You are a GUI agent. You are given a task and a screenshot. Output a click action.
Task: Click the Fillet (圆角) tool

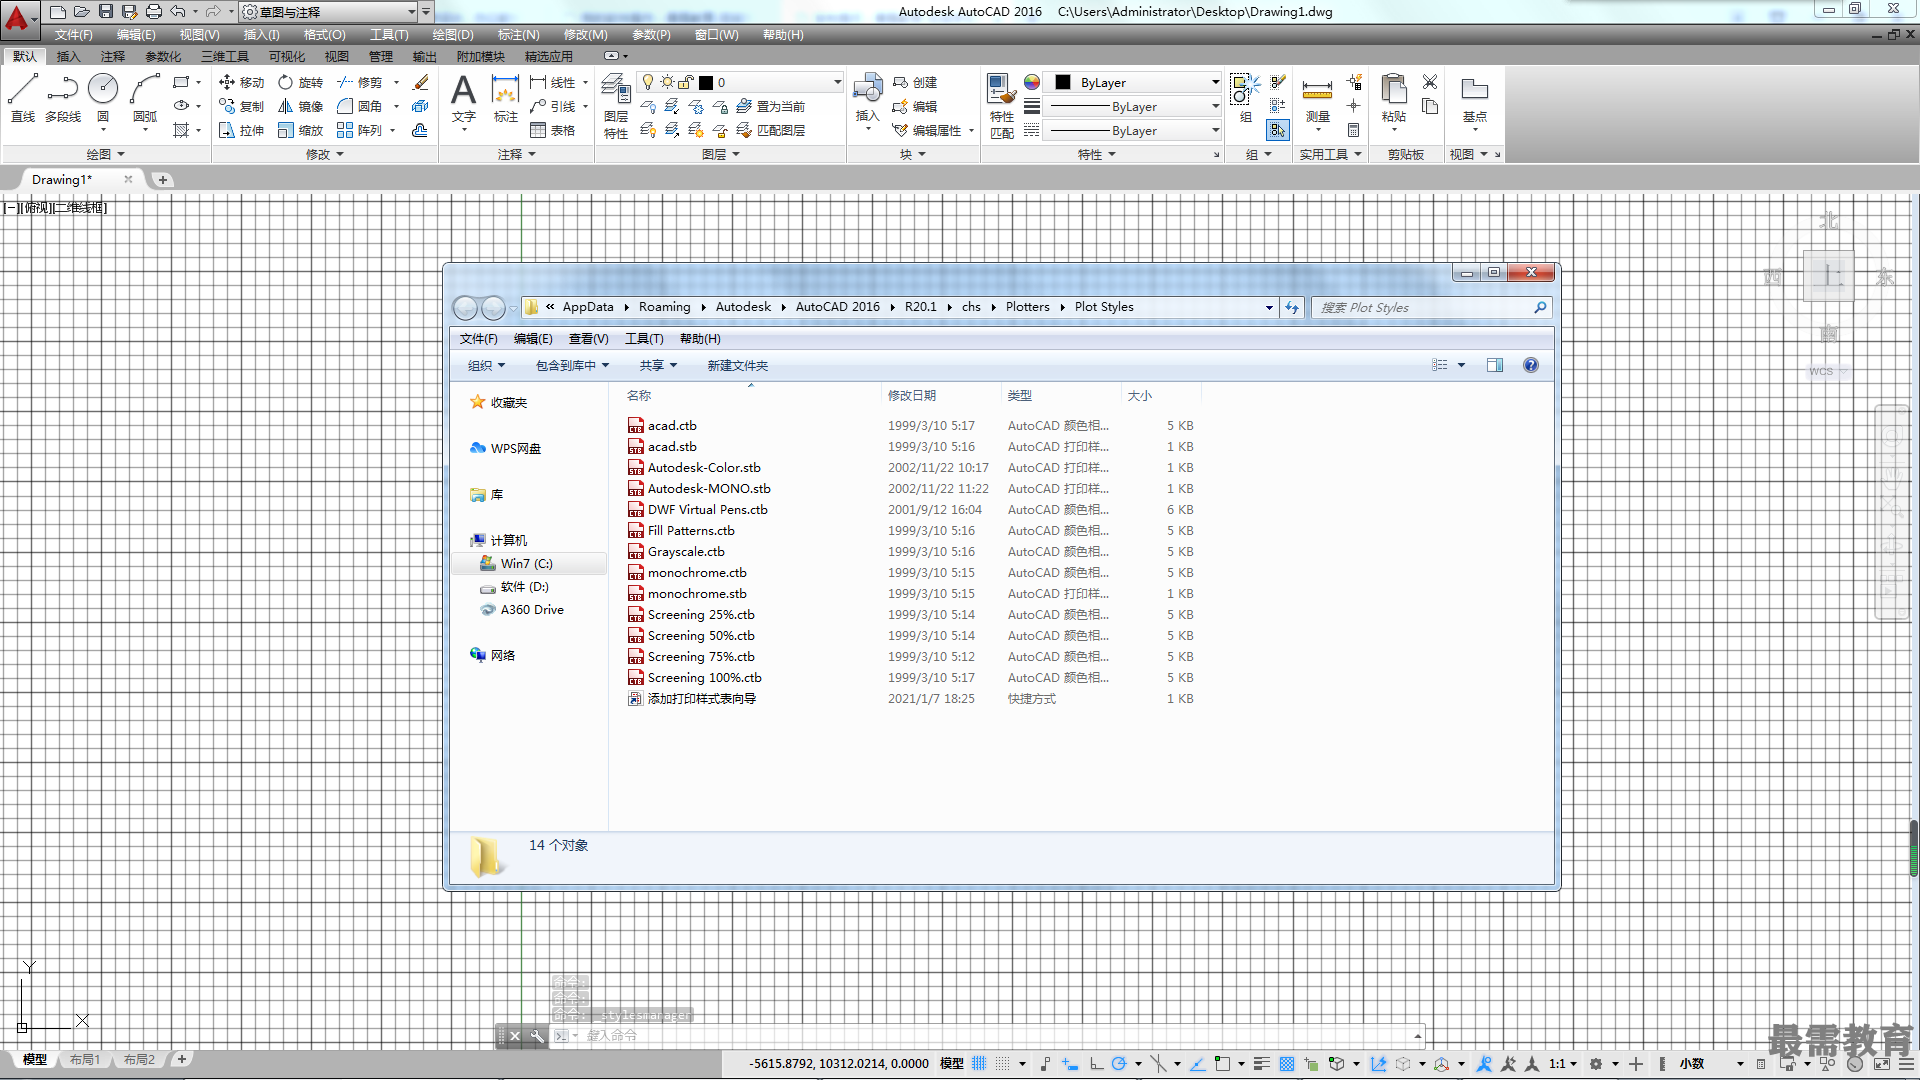click(x=359, y=106)
